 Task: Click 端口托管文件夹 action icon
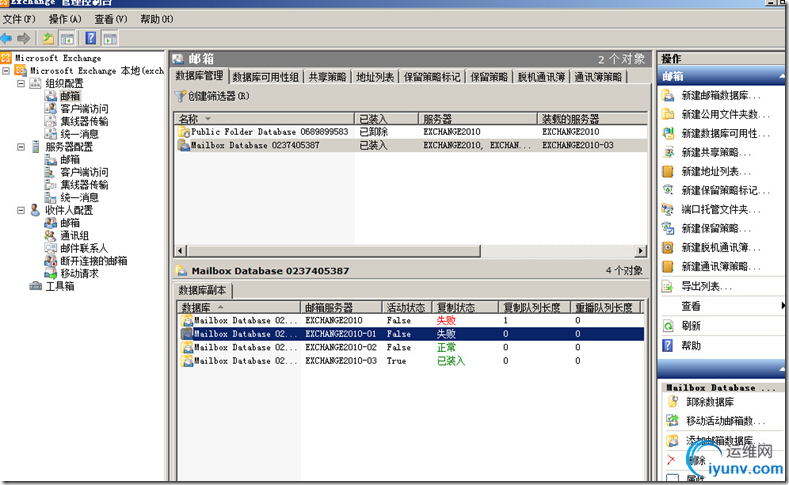pyautogui.click(x=668, y=209)
